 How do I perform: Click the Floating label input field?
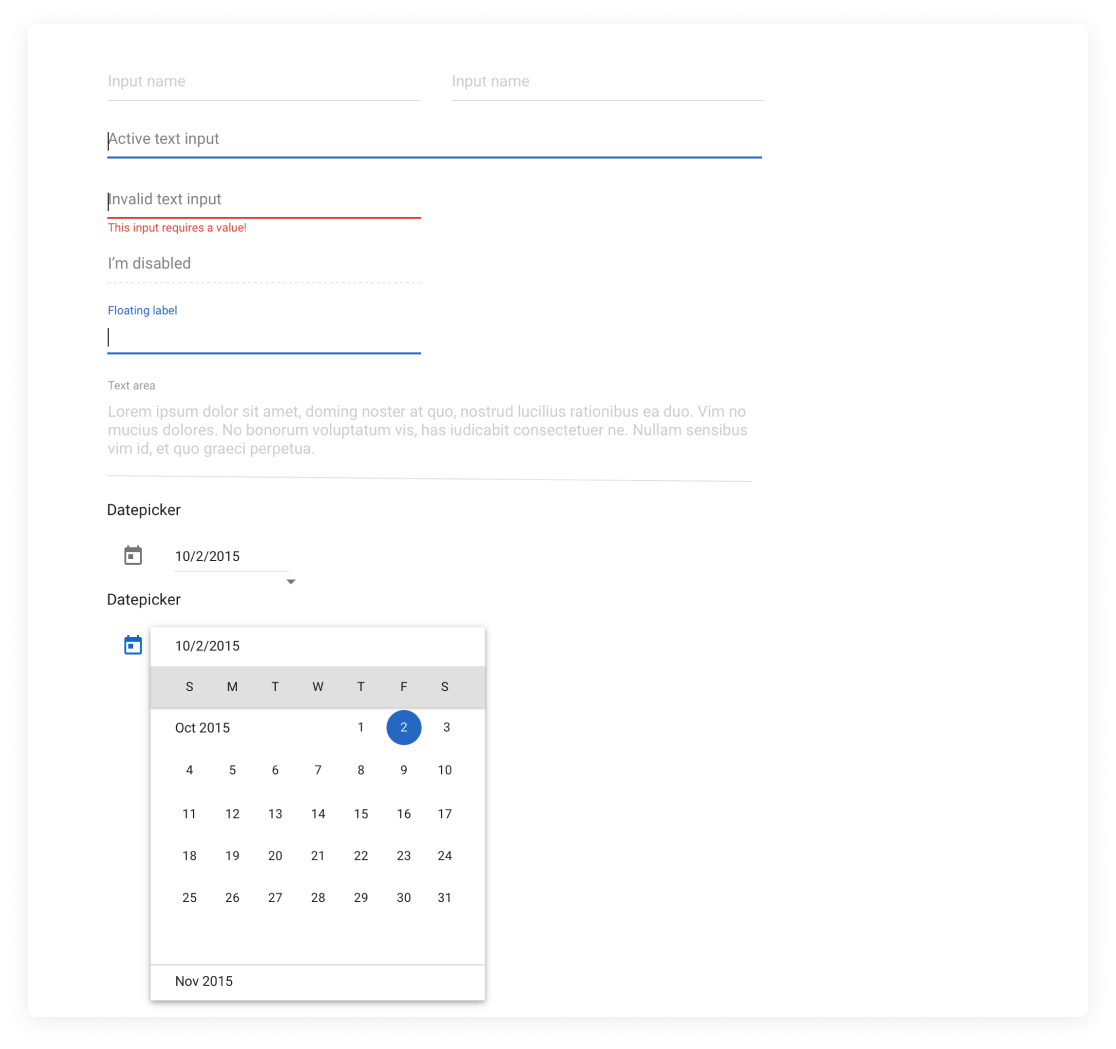pyautogui.click(x=264, y=337)
